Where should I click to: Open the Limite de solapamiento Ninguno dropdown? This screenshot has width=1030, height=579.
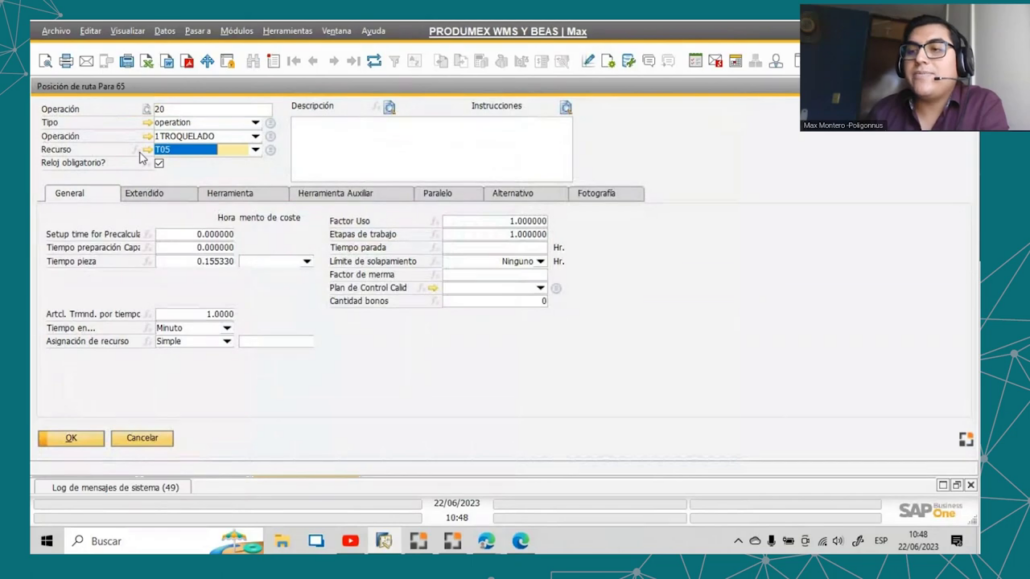point(540,260)
